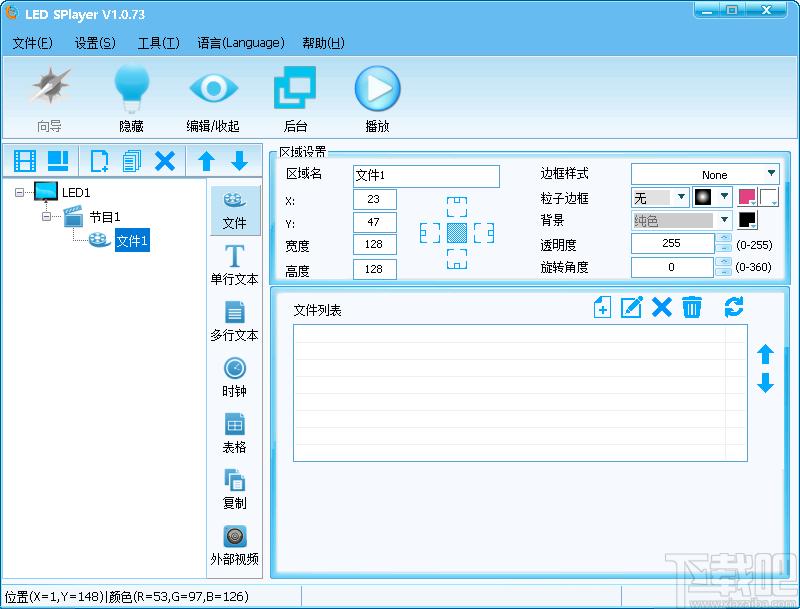Move tree item down with arrow

tap(239, 161)
